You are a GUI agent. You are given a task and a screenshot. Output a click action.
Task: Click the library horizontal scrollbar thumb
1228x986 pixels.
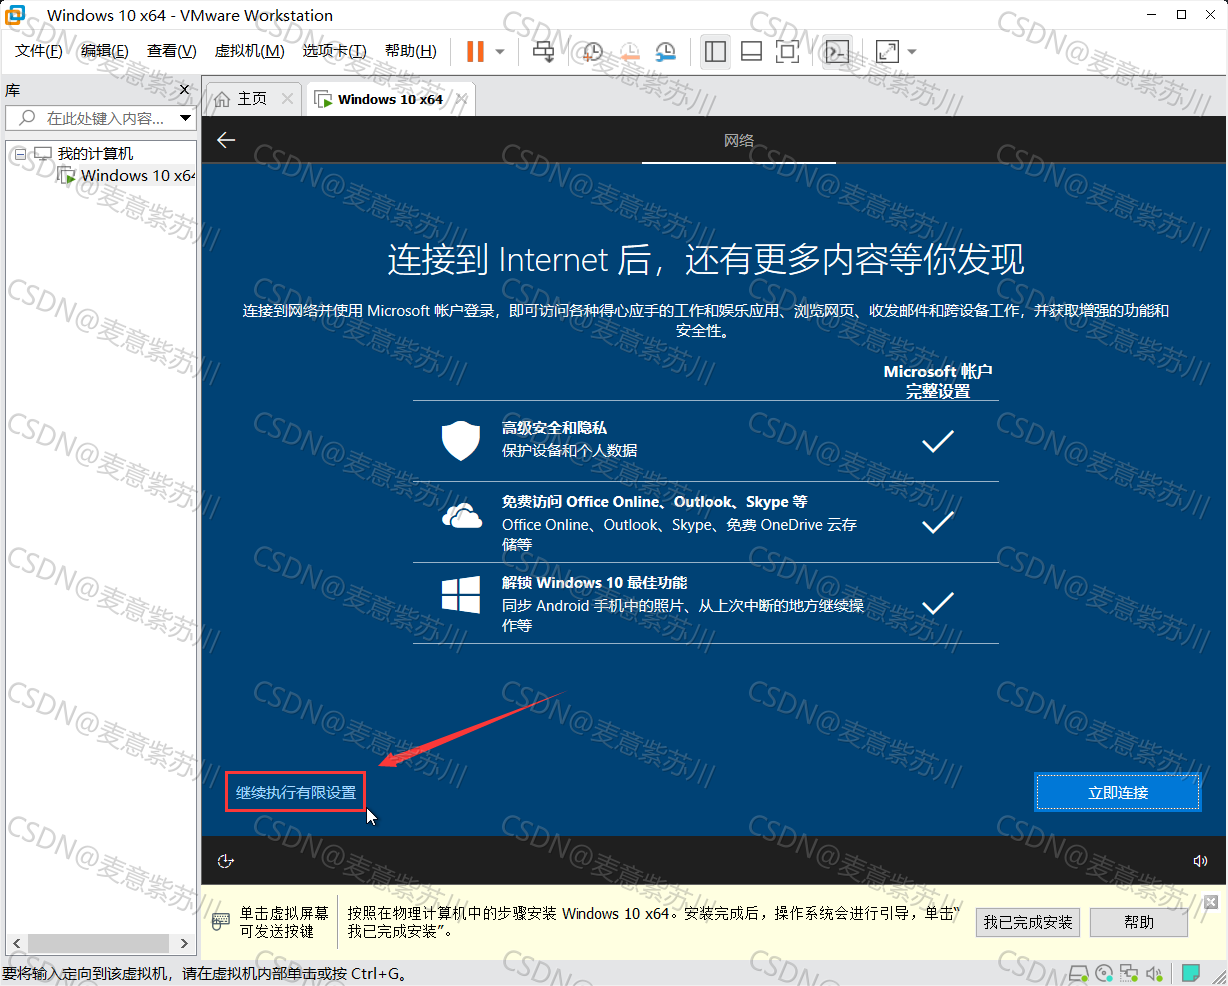point(98,943)
